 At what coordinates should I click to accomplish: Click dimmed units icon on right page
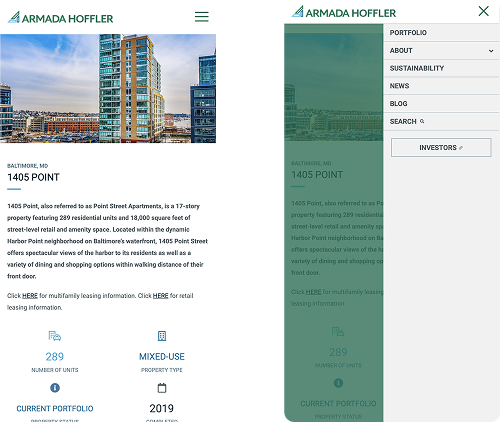338,332
